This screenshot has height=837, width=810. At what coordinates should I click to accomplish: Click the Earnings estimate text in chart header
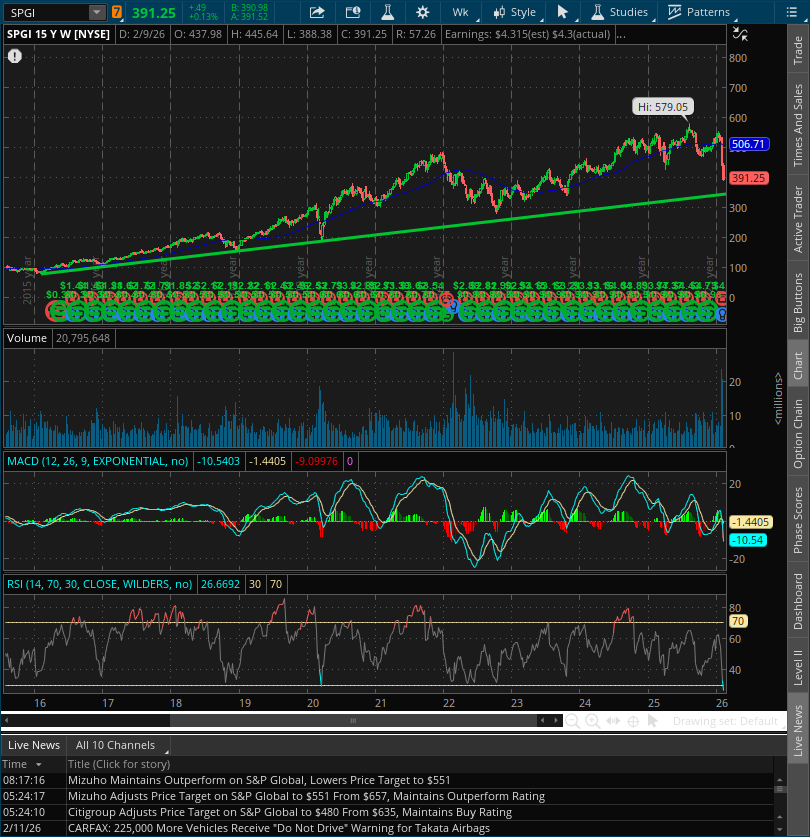click(528, 34)
